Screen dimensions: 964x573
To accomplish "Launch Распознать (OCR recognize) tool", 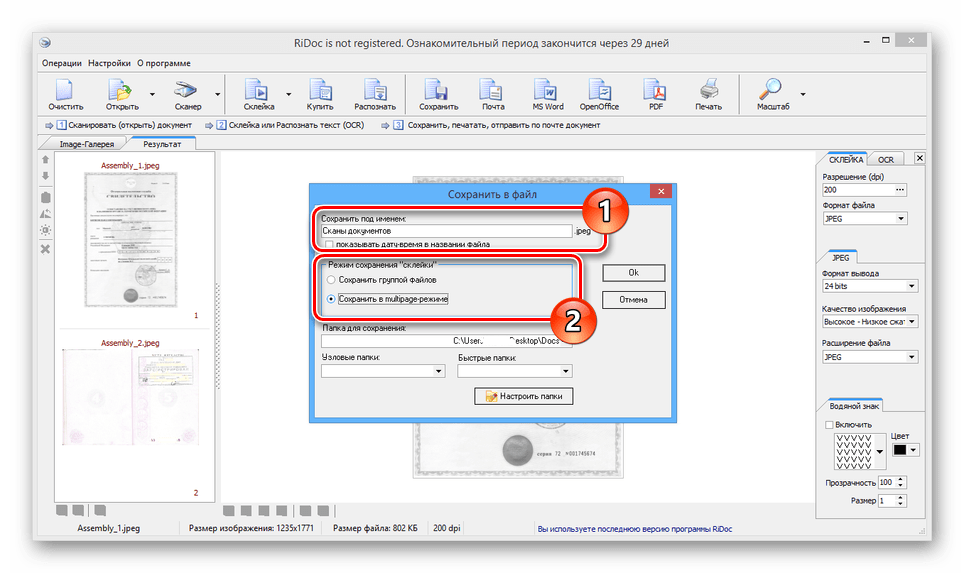I will click(375, 93).
